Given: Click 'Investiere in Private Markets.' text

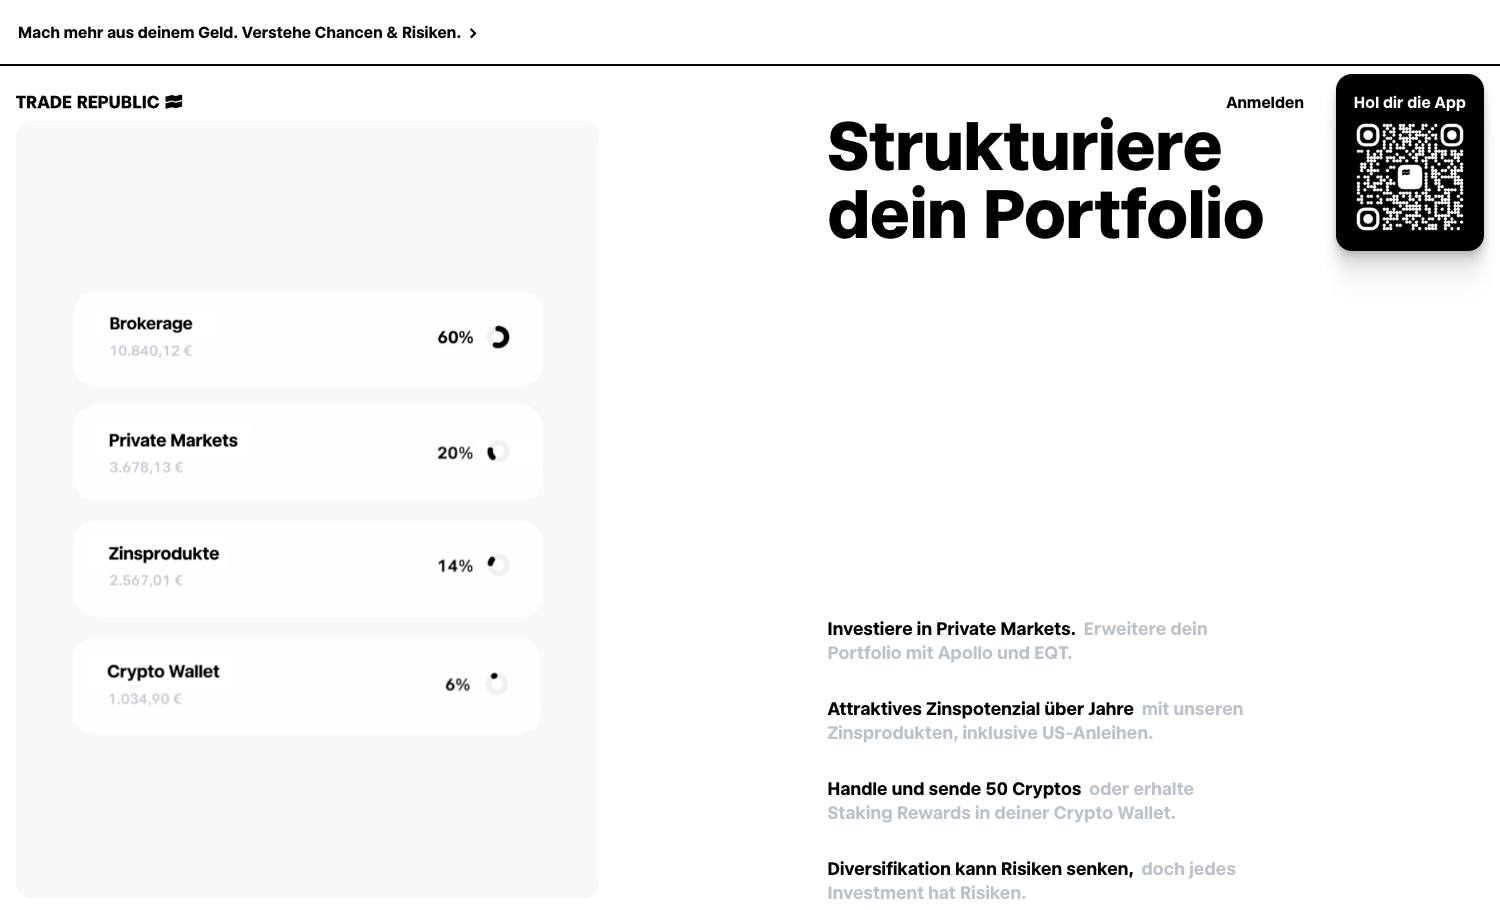Looking at the screenshot, I should (951, 629).
